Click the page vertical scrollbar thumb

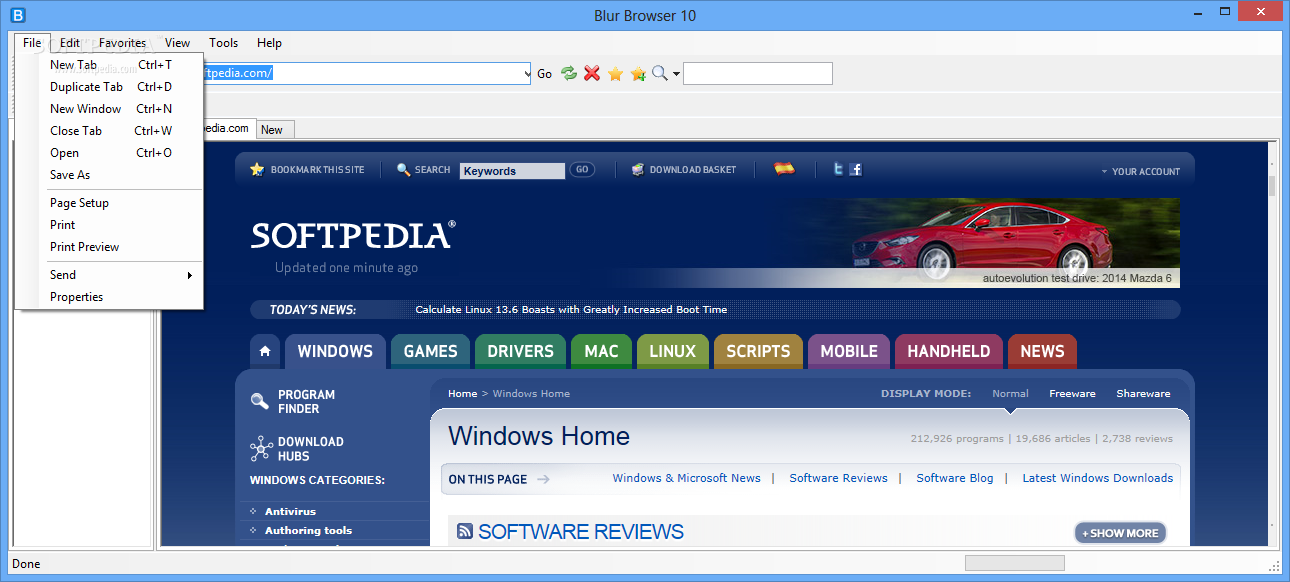(x=1272, y=187)
